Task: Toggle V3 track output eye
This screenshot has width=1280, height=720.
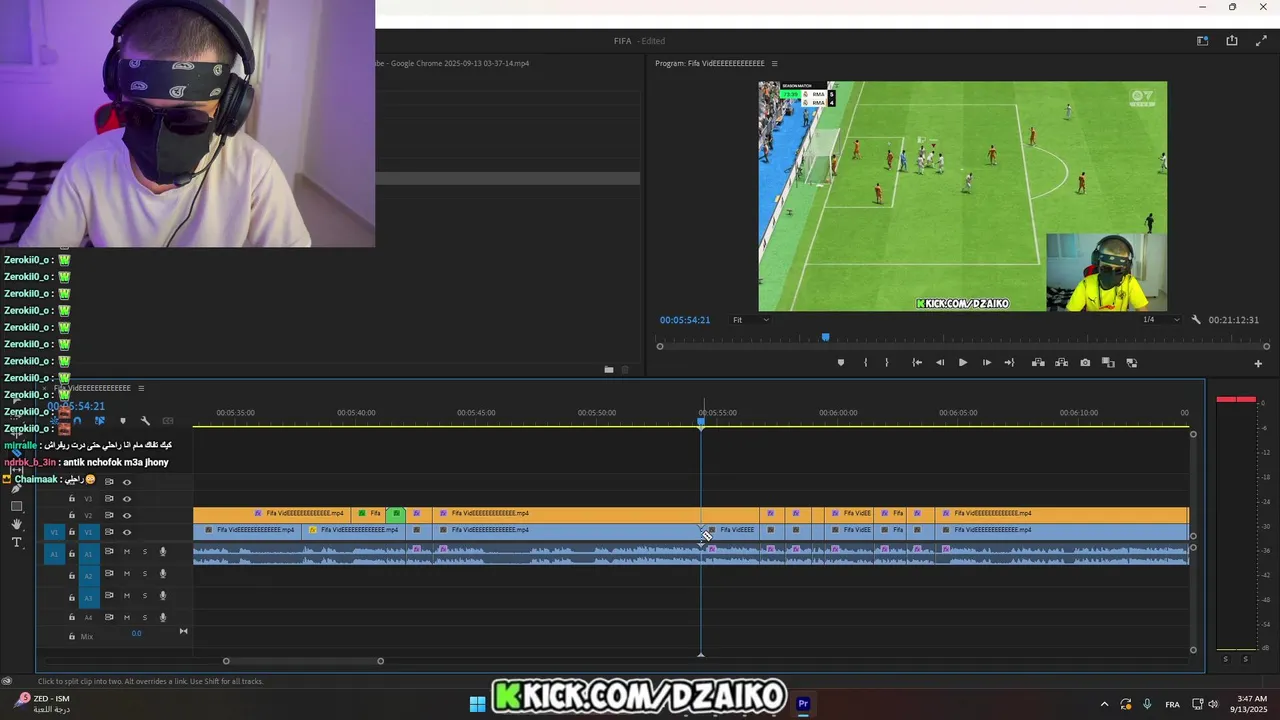Action: coord(127,499)
